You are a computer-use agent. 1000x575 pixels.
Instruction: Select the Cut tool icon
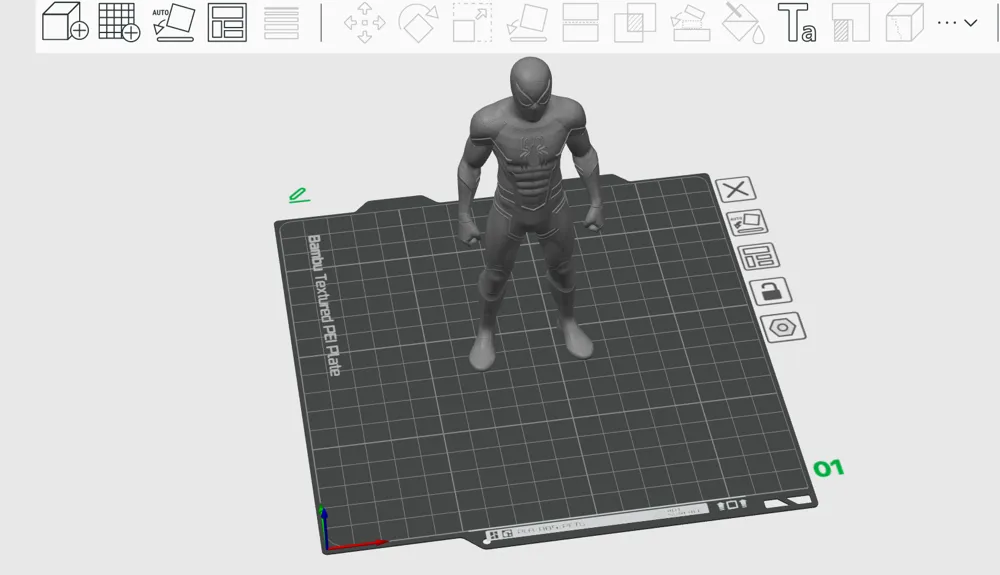tap(580, 22)
